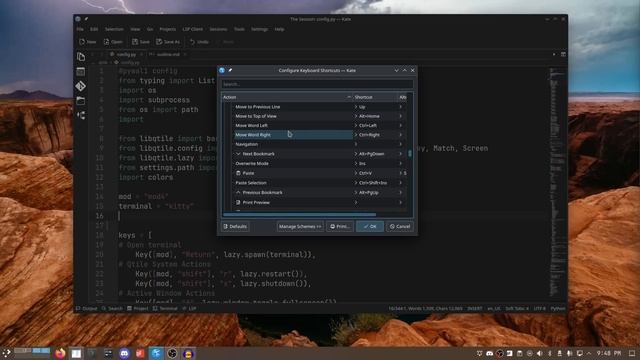The image size is (640, 360).
Task: Open the Sessions menu
Action: (x=218, y=29)
